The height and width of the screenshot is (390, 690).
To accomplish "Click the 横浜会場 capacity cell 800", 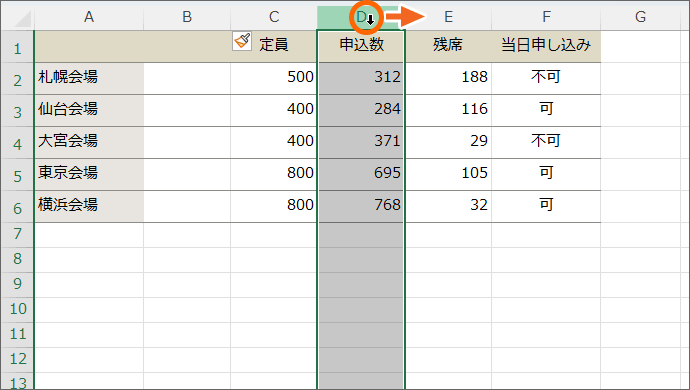I will click(274, 207).
